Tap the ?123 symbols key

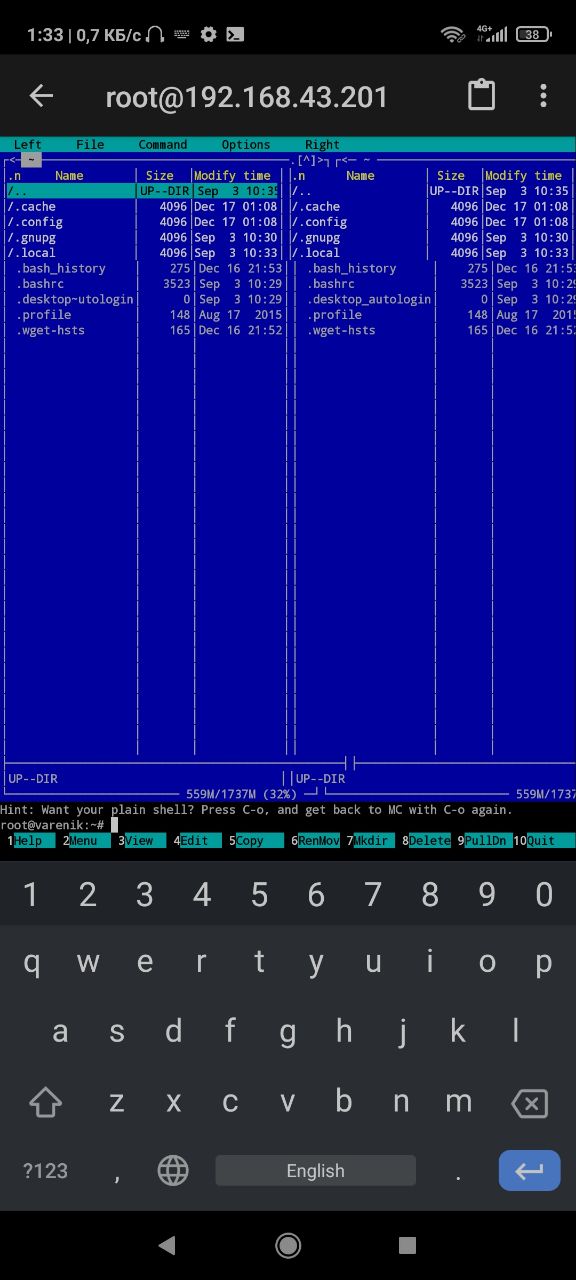(45, 1170)
